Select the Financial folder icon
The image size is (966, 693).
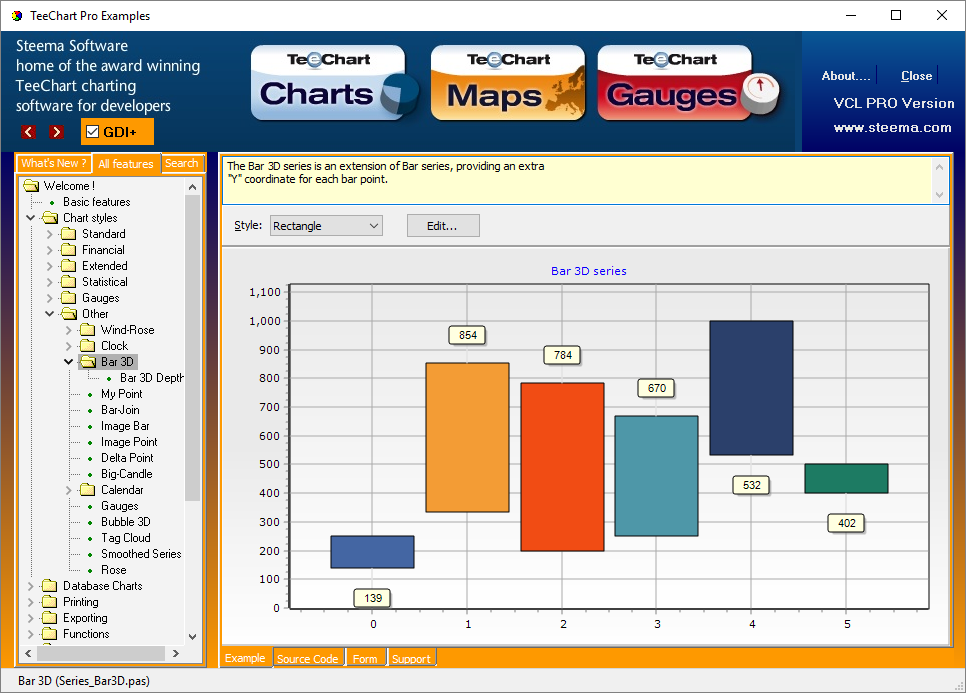[x=68, y=249]
